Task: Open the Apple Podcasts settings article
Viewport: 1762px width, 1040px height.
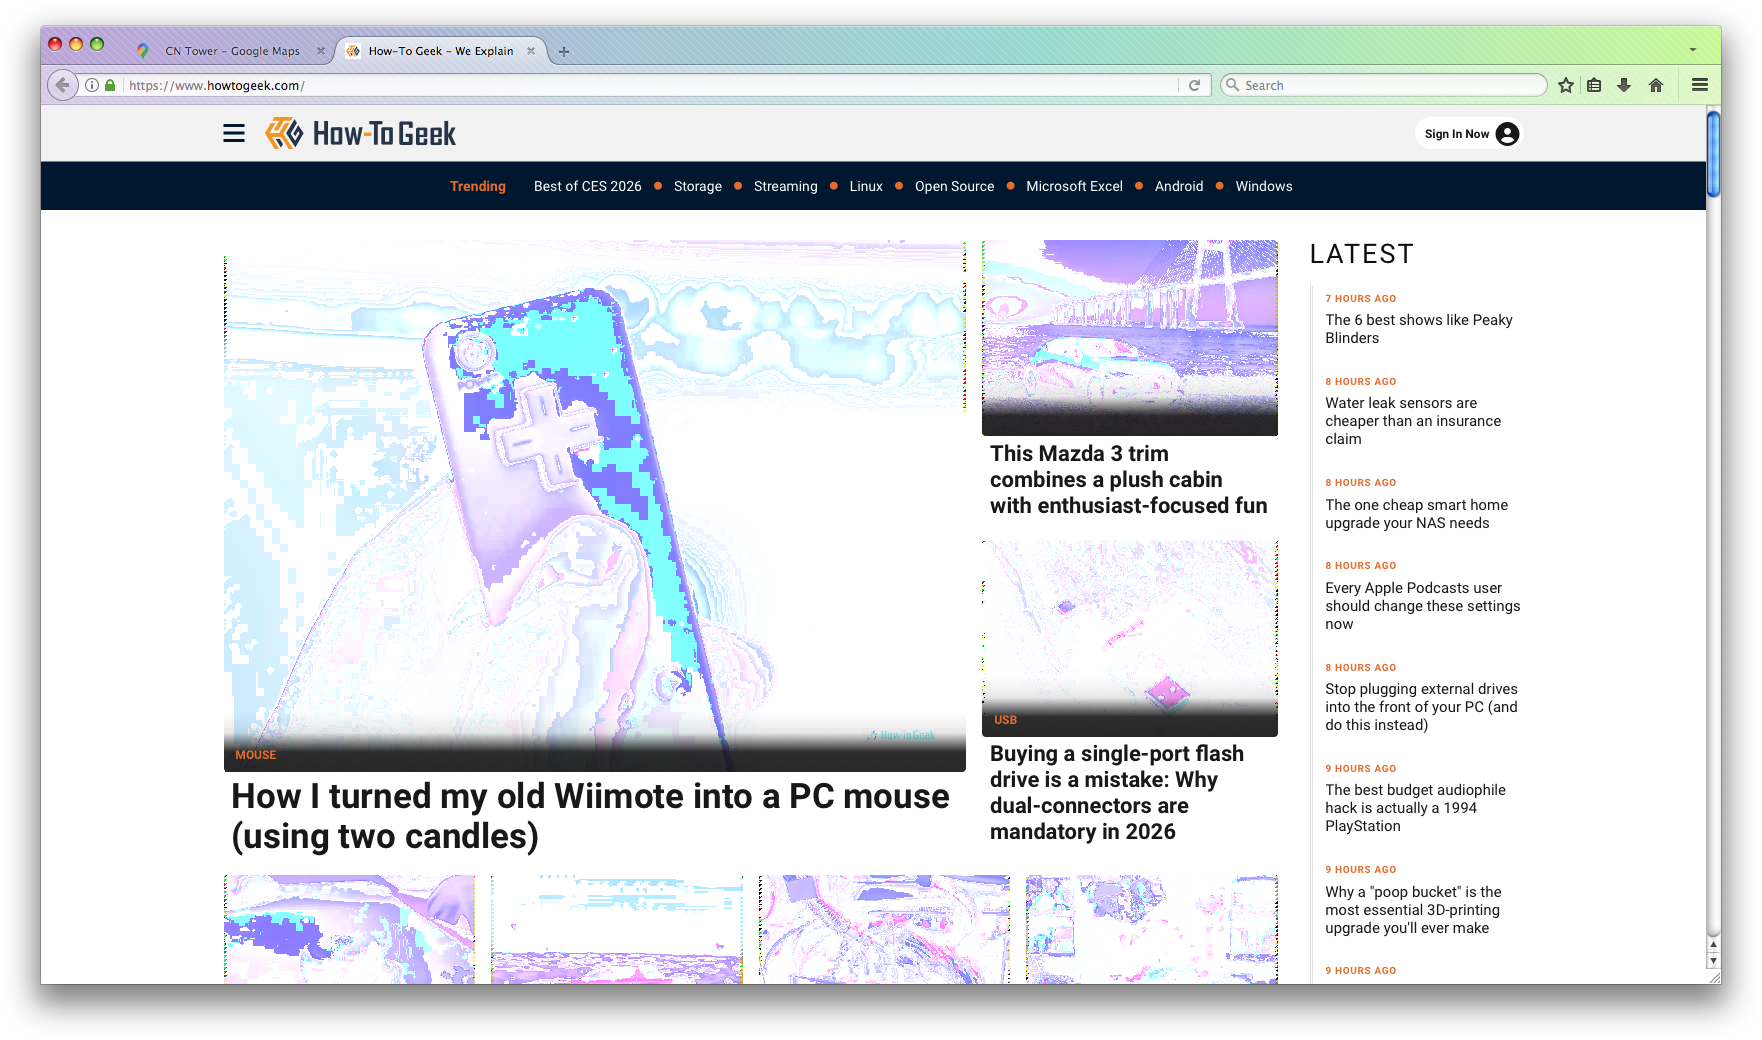Action: pyautogui.click(x=1423, y=606)
